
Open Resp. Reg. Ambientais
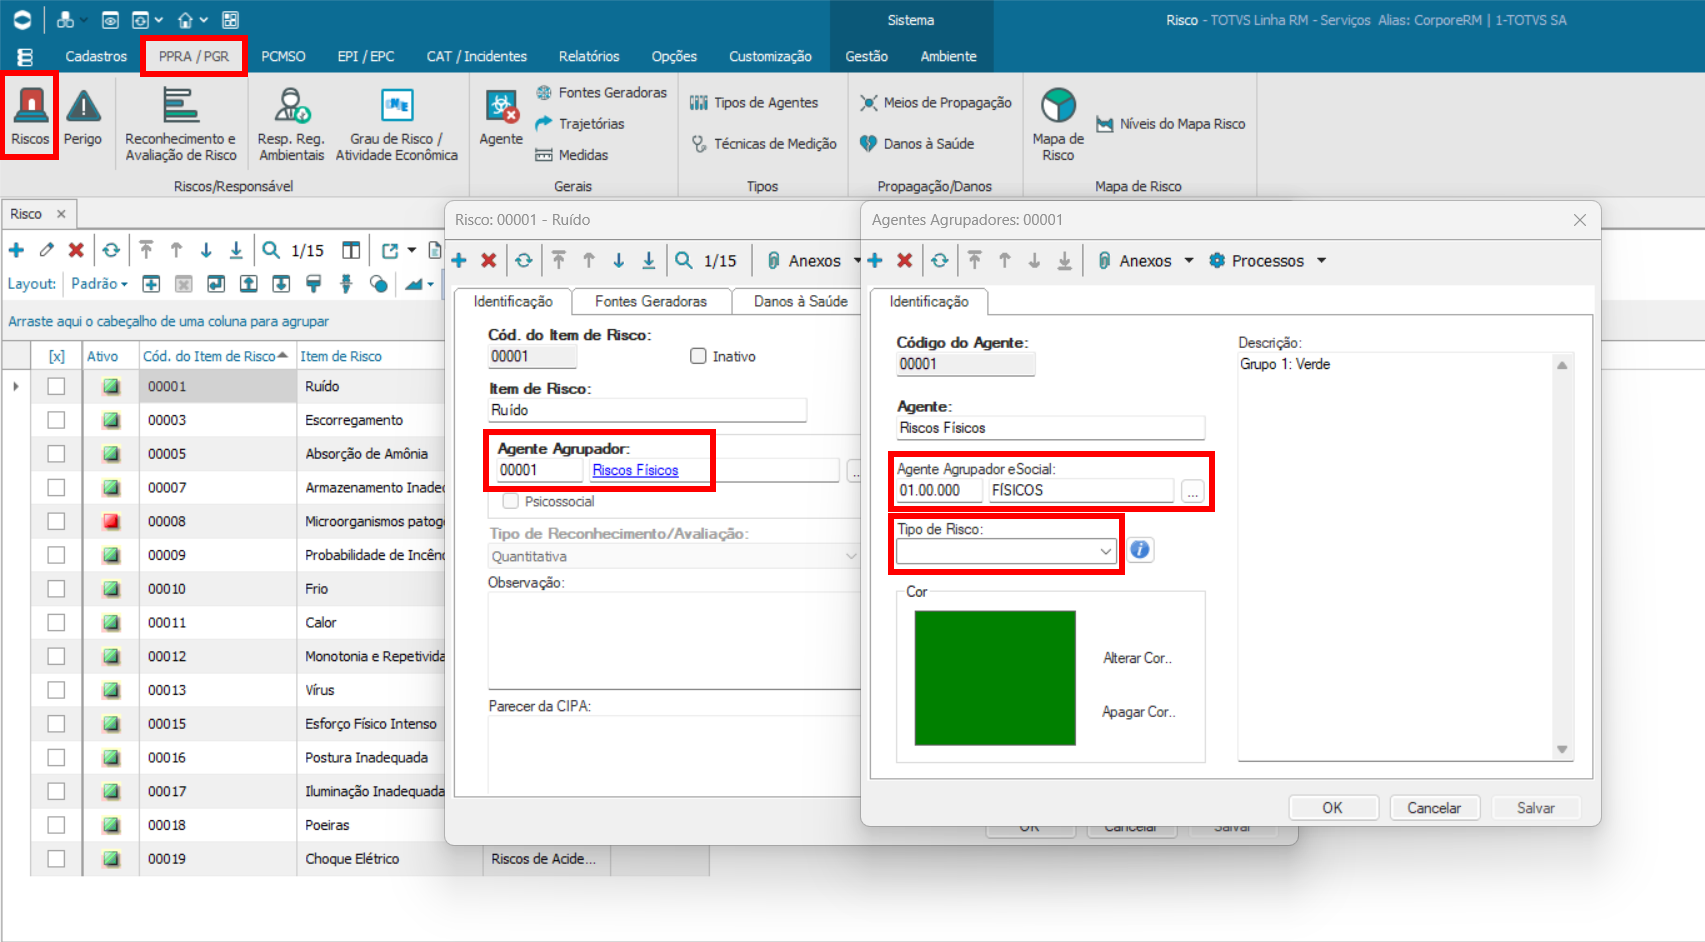pos(291,124)
